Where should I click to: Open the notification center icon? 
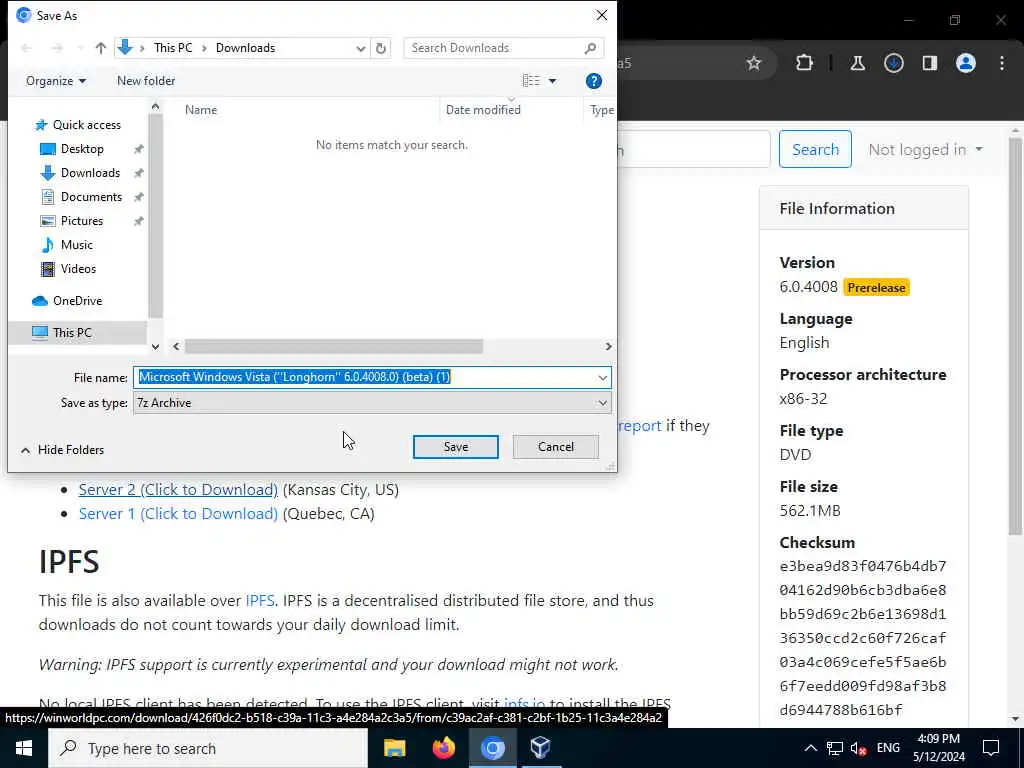tap(991, 748)
